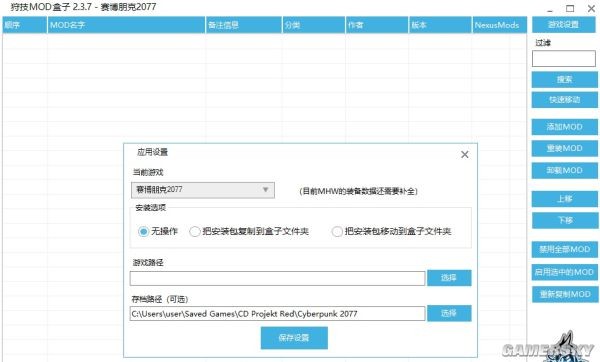Click the 添加MOD button
Viewport: 600px width, 362px height.
[x=564, y=127]
